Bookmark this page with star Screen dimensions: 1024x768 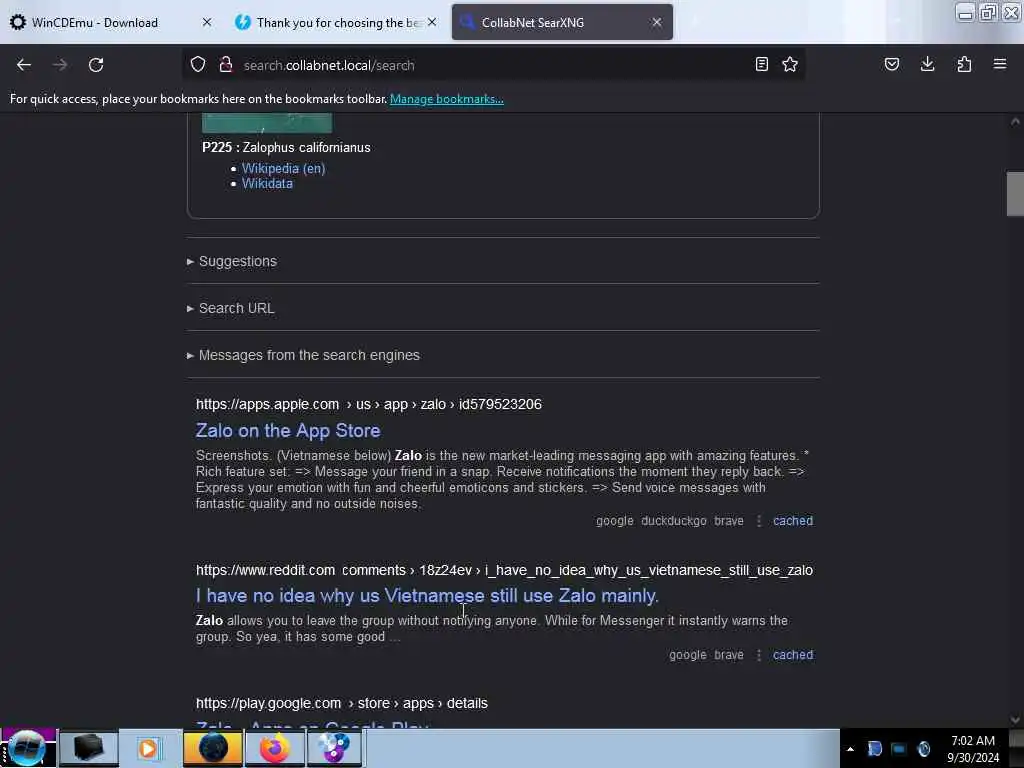pos(790,65)
